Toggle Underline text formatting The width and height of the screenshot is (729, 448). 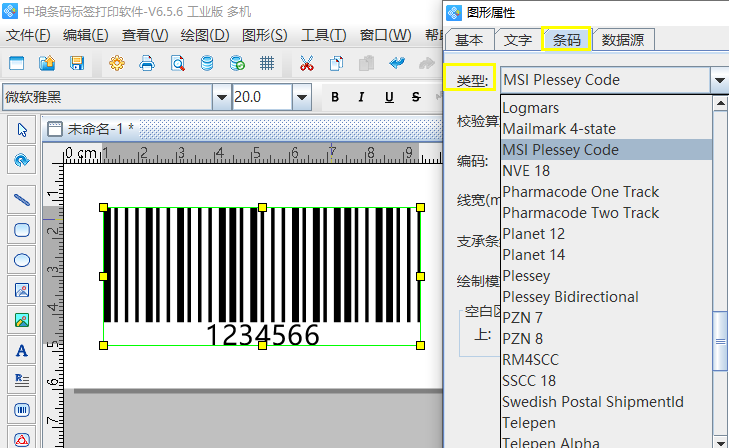(387, 97)
